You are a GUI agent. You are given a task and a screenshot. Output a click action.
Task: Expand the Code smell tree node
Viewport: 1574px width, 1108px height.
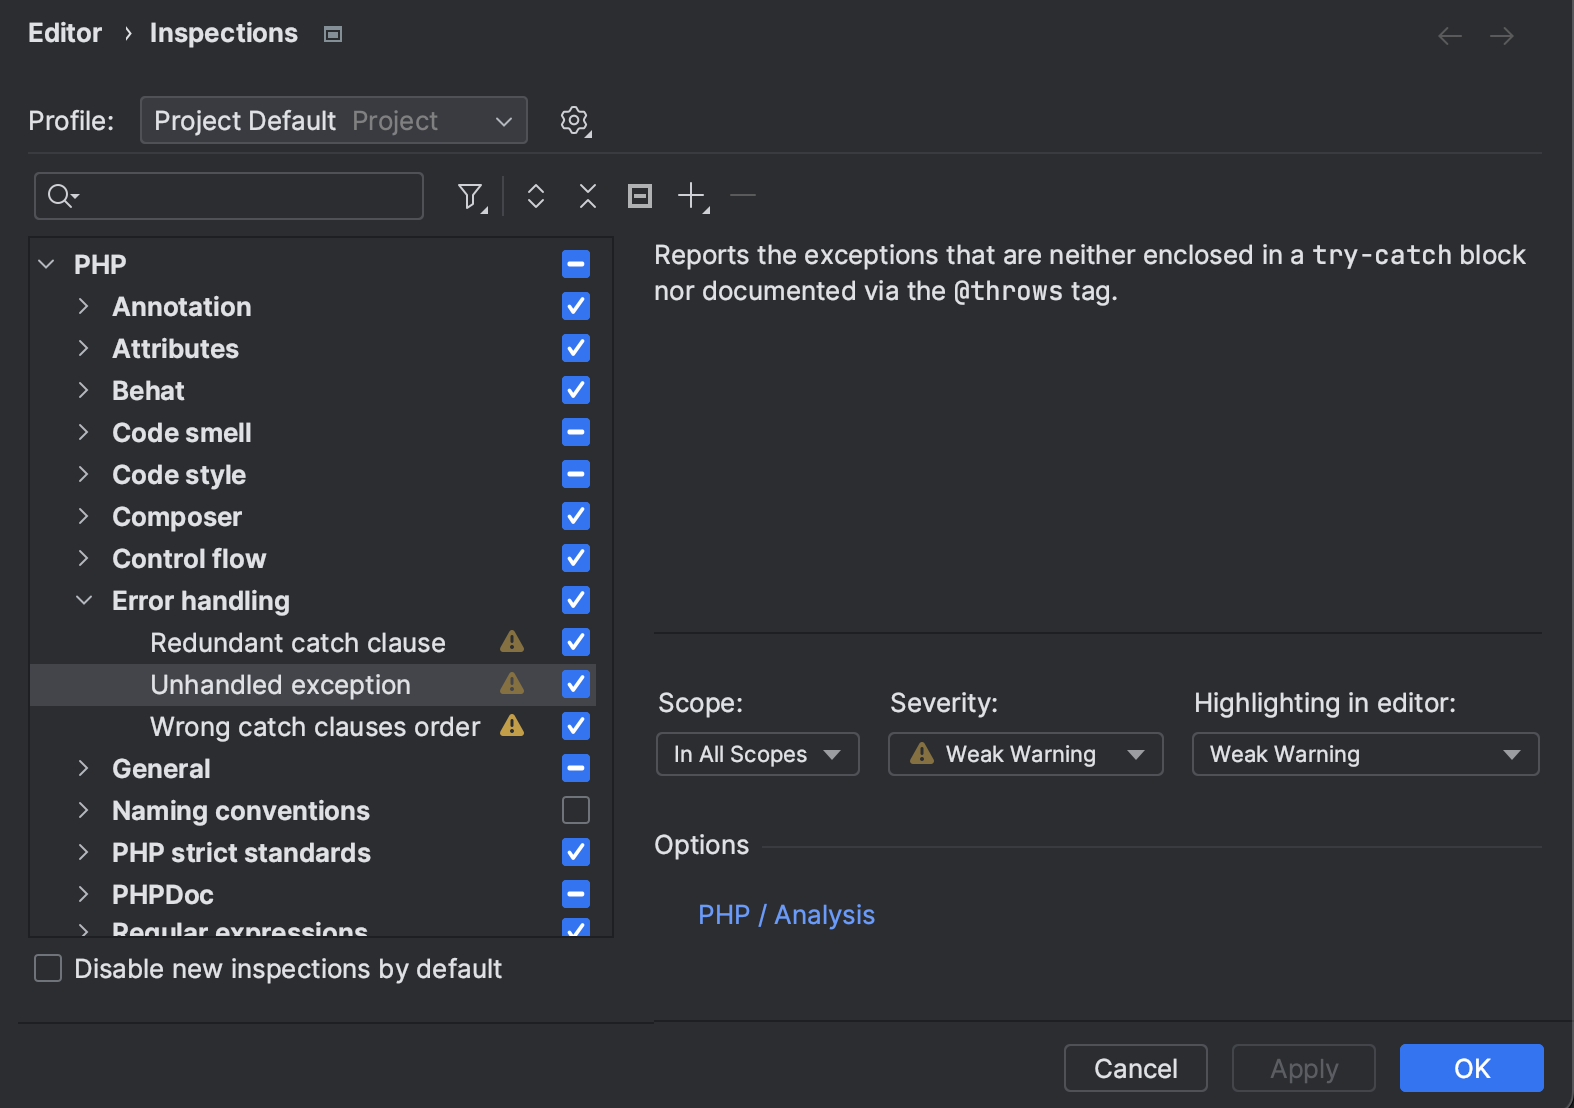pyautogui.click(x=84, y=432)
